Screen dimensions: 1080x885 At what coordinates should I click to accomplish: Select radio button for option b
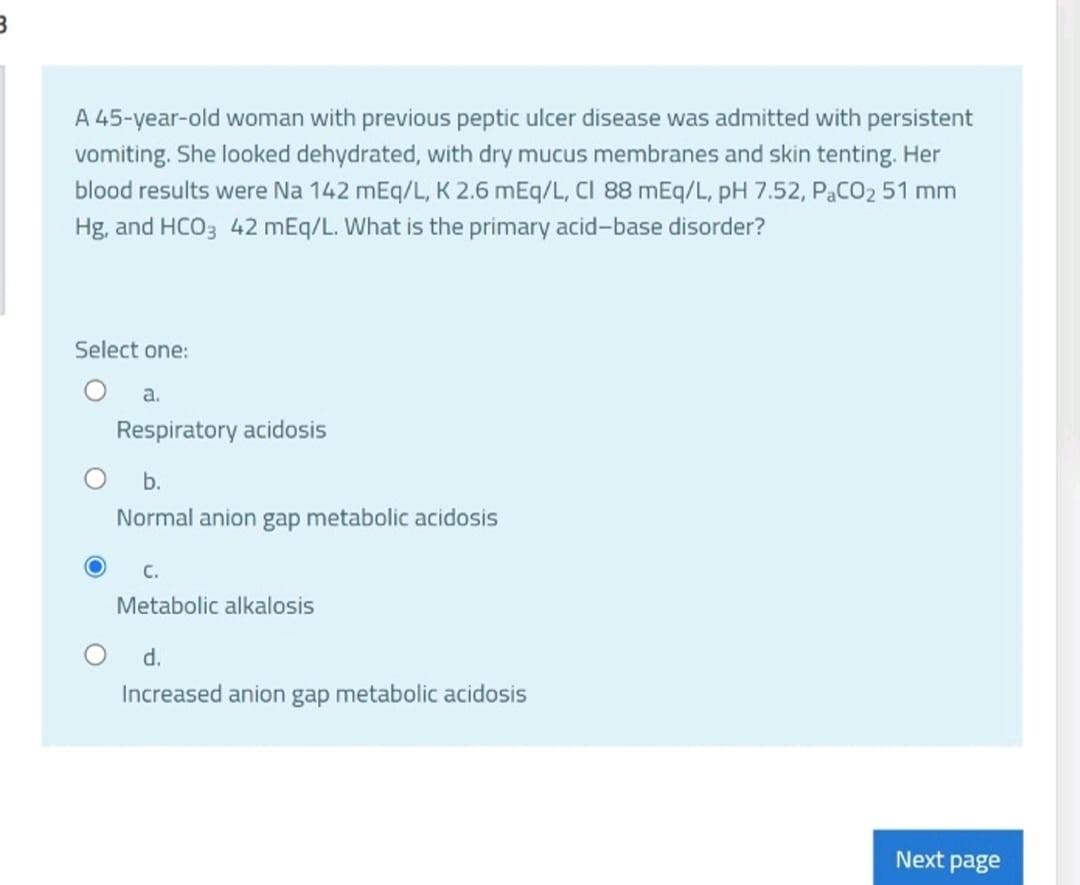point(96,478)
